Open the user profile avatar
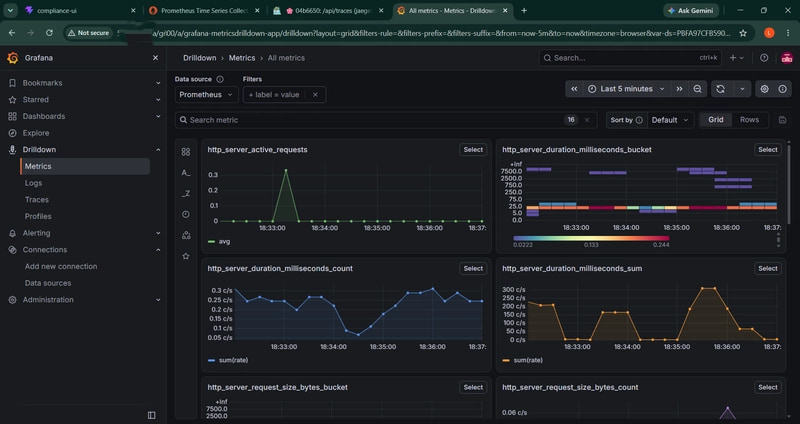The width and height of the screenshot is (800, 424). tap(787, 58)
